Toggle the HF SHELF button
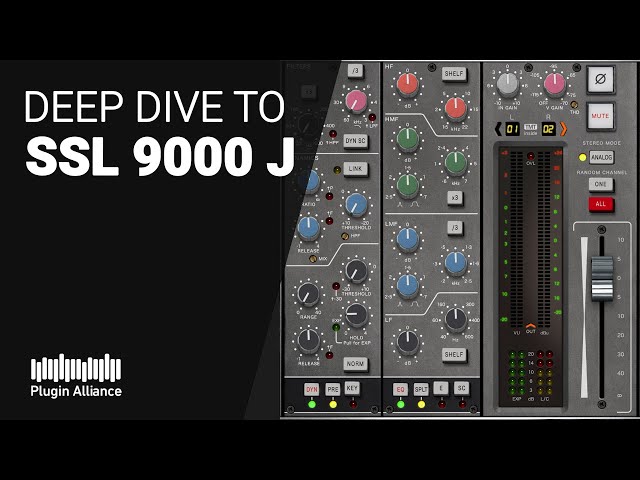Screen dimensions: 640x480 [x=454, y=74]
